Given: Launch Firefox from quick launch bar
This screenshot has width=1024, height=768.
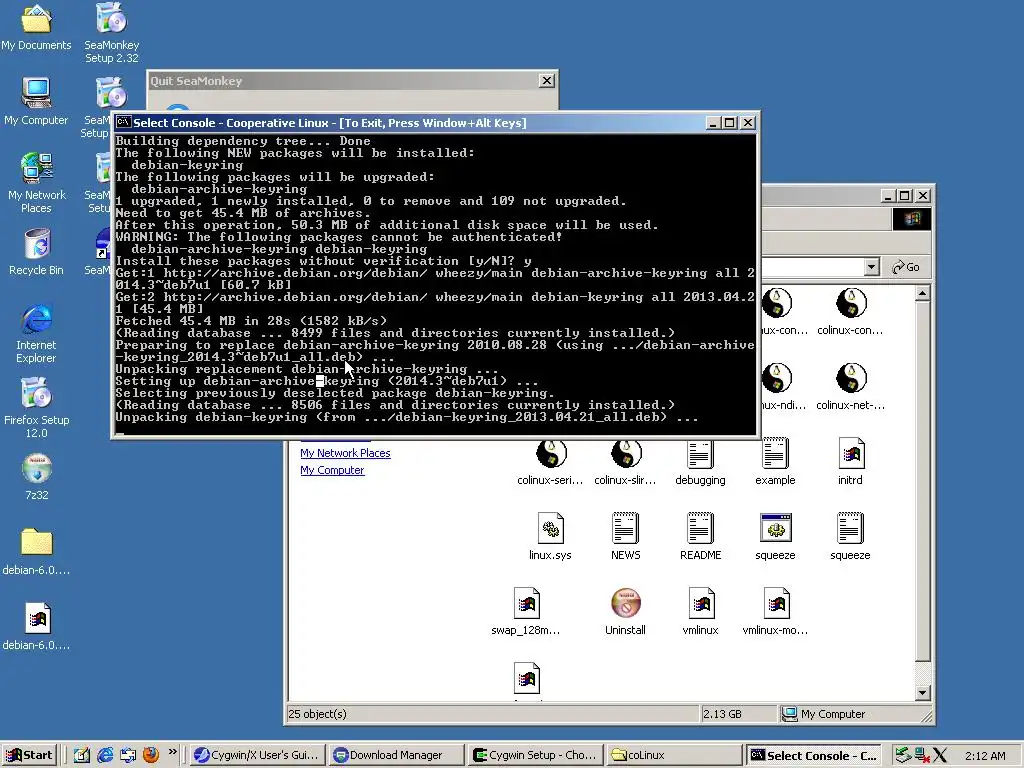Looking at the screenshot, I should tap(151, 756).
